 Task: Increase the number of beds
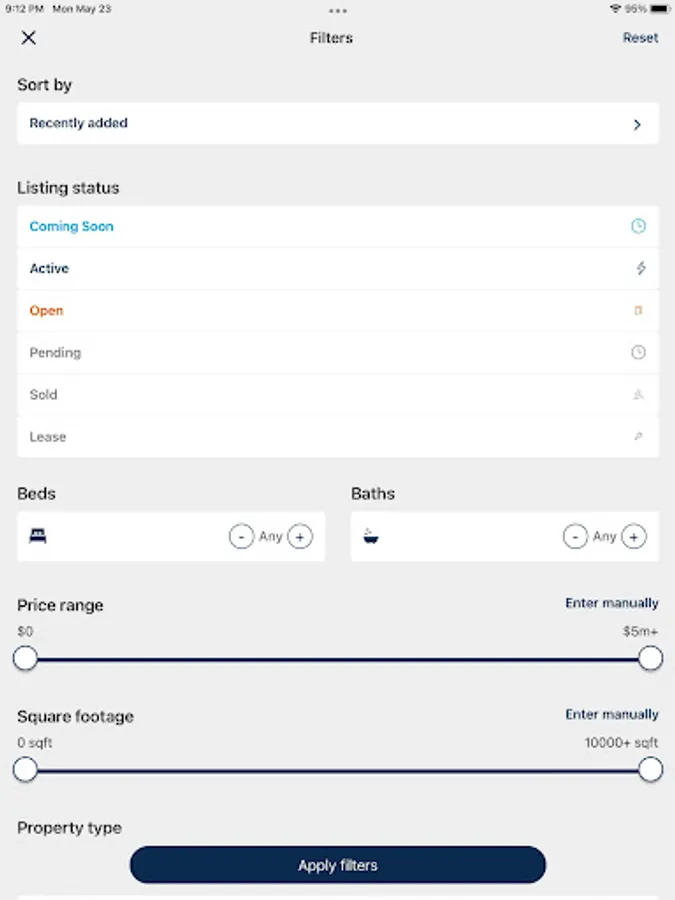[300, 537]
